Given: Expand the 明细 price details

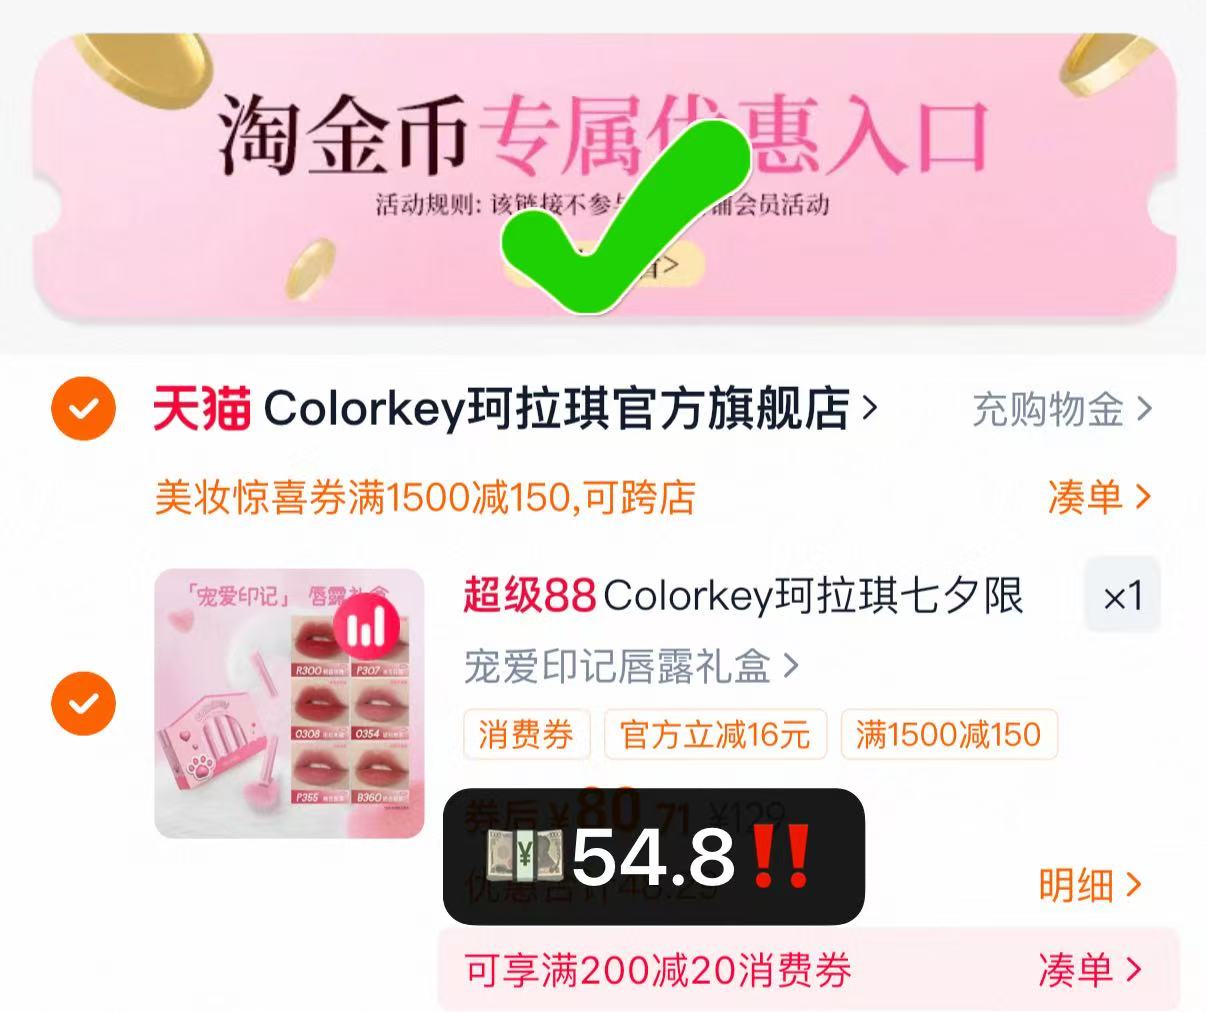Looking at the screenshot, I should point(1089,885).
